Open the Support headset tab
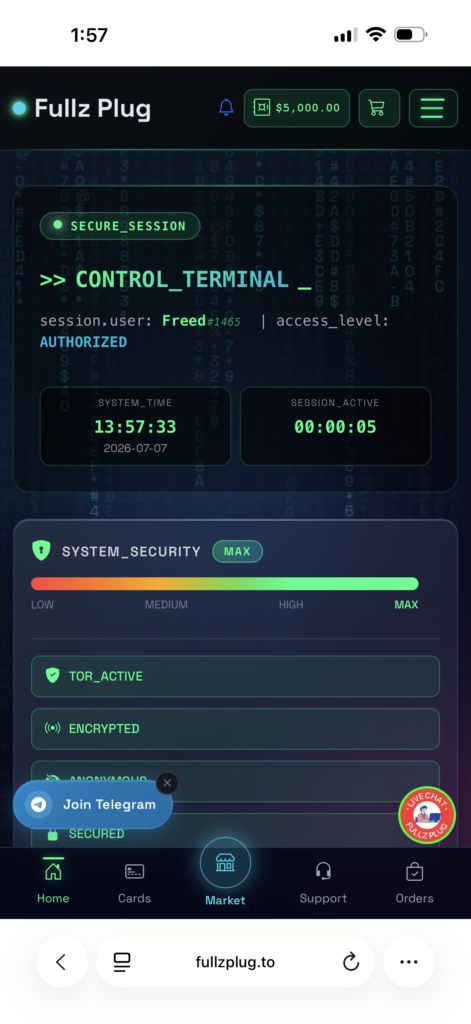The height and width of the screenshot is (1024, 471). point(323,882)
